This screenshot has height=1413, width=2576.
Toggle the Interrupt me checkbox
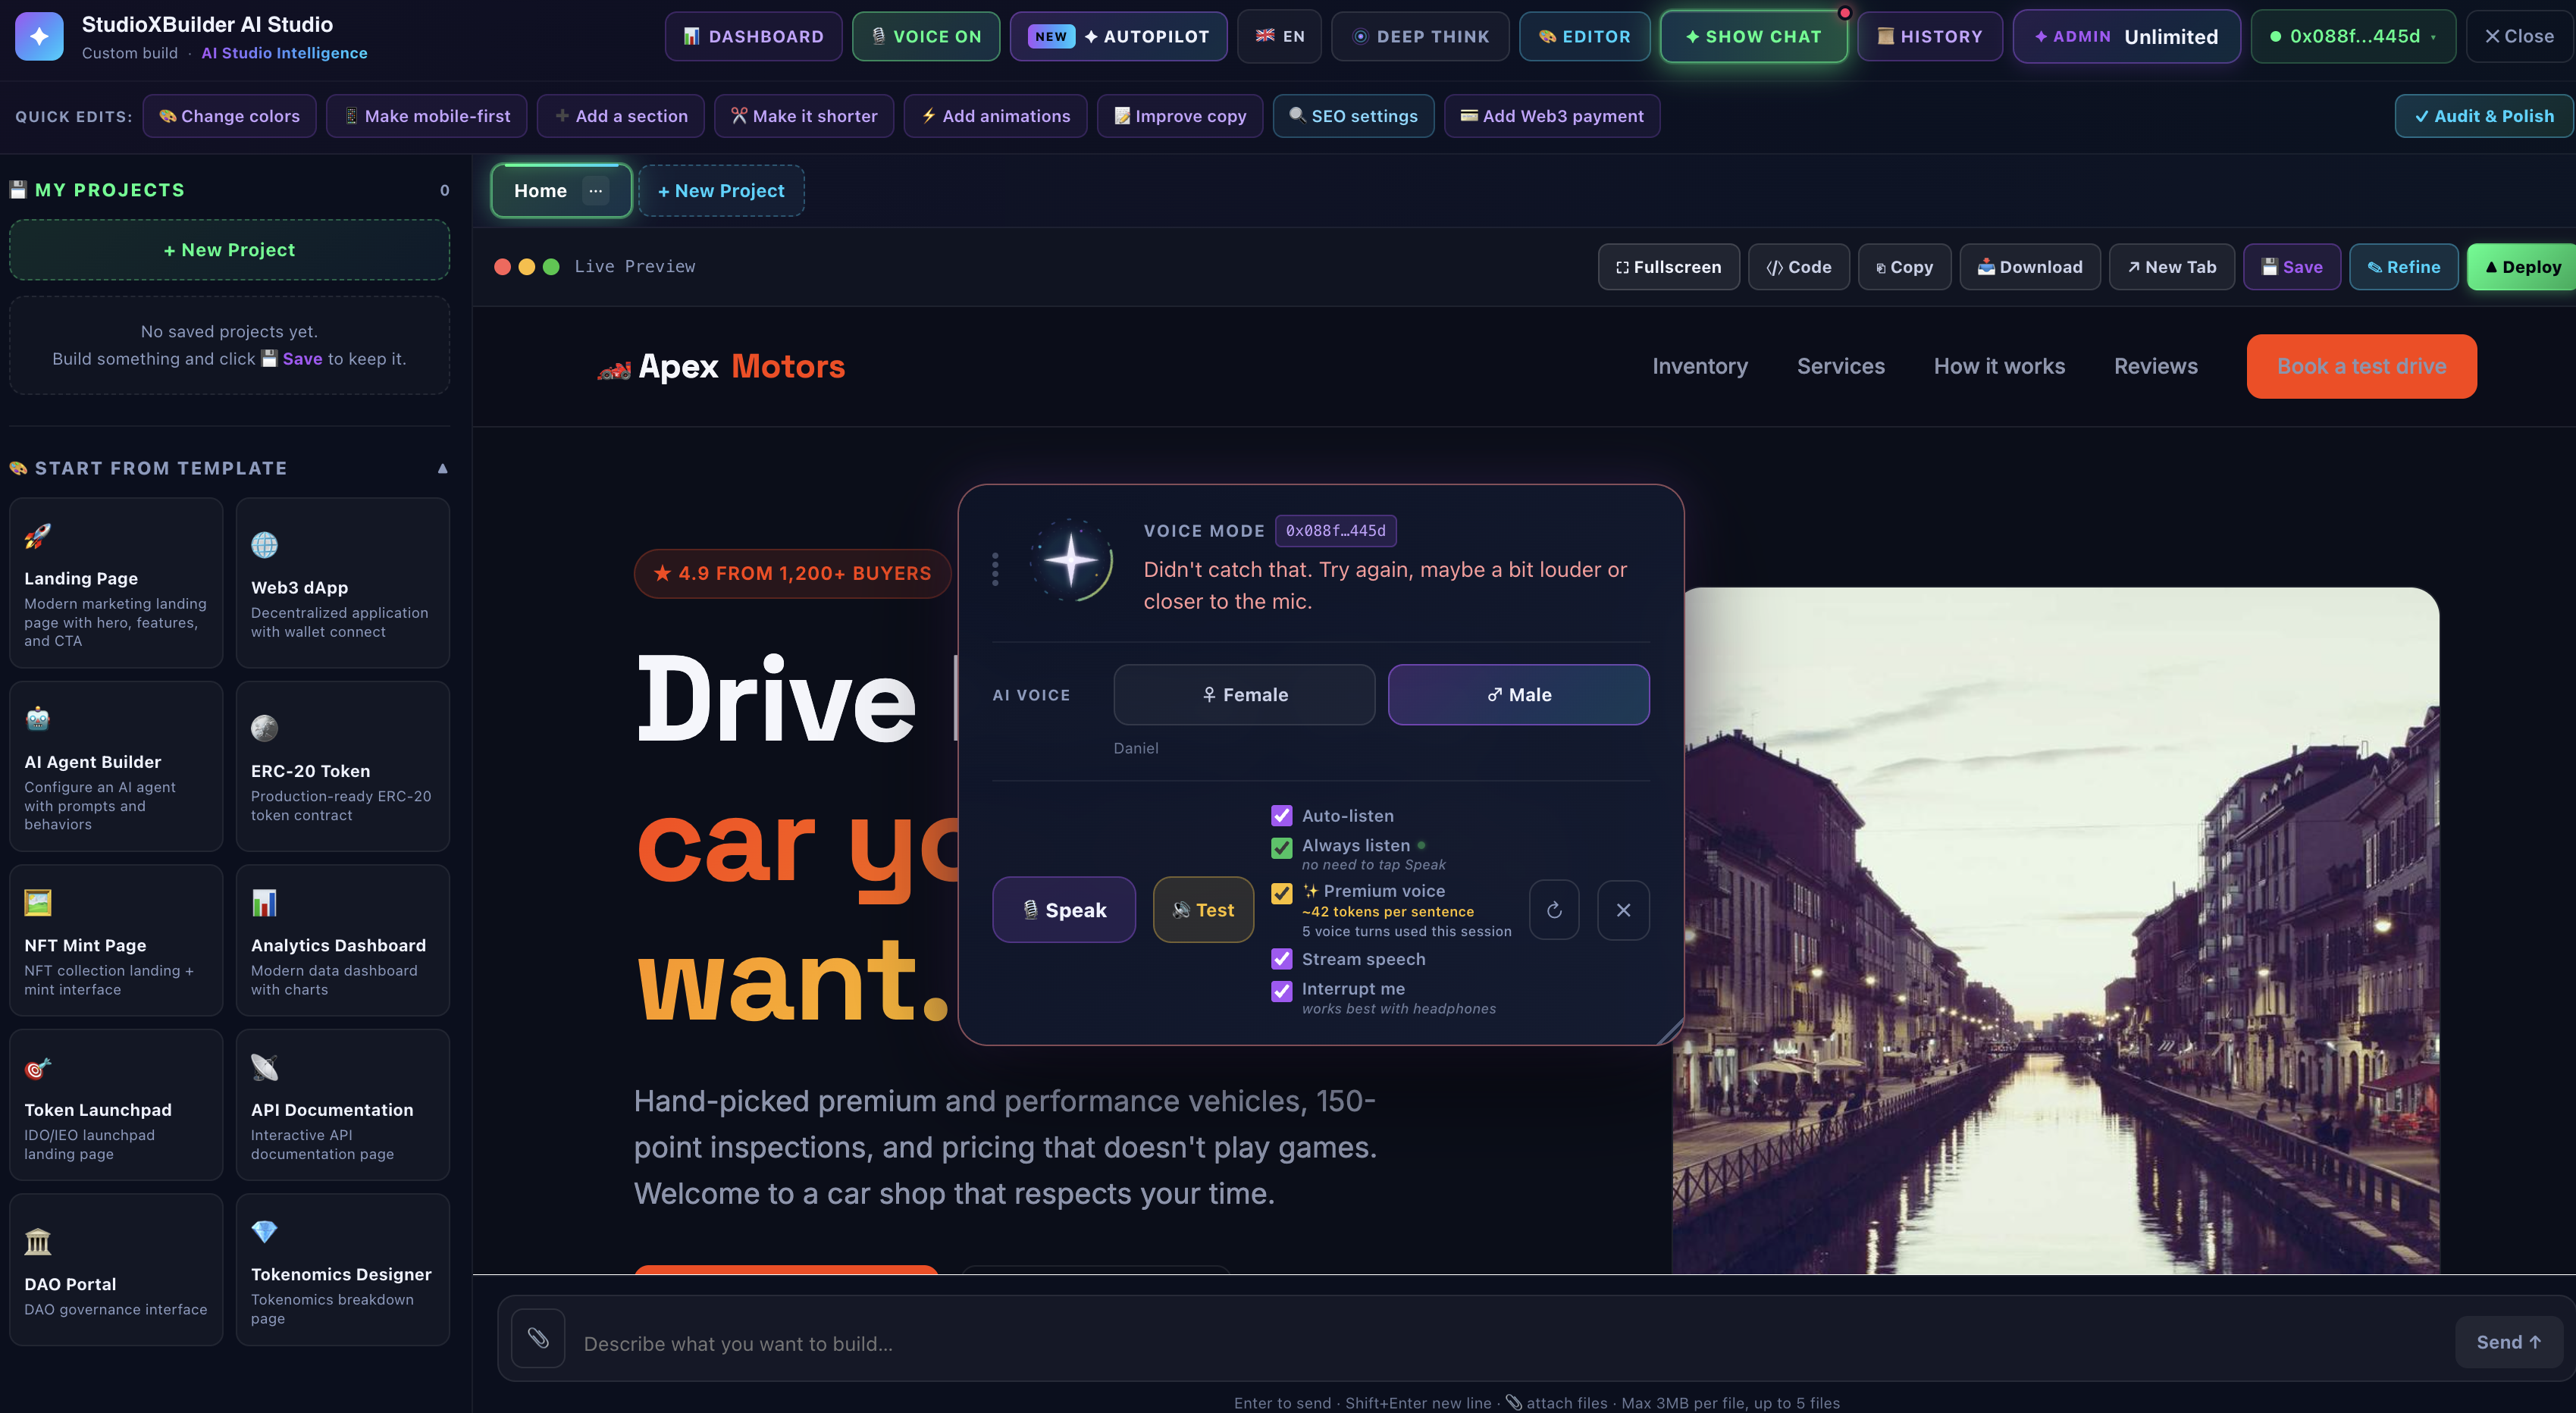1281,991
